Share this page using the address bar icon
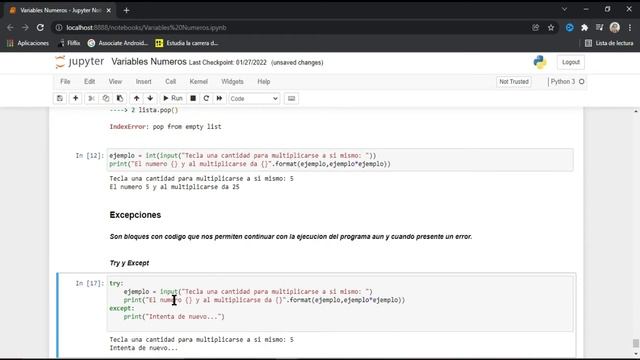 click(536, 28)
